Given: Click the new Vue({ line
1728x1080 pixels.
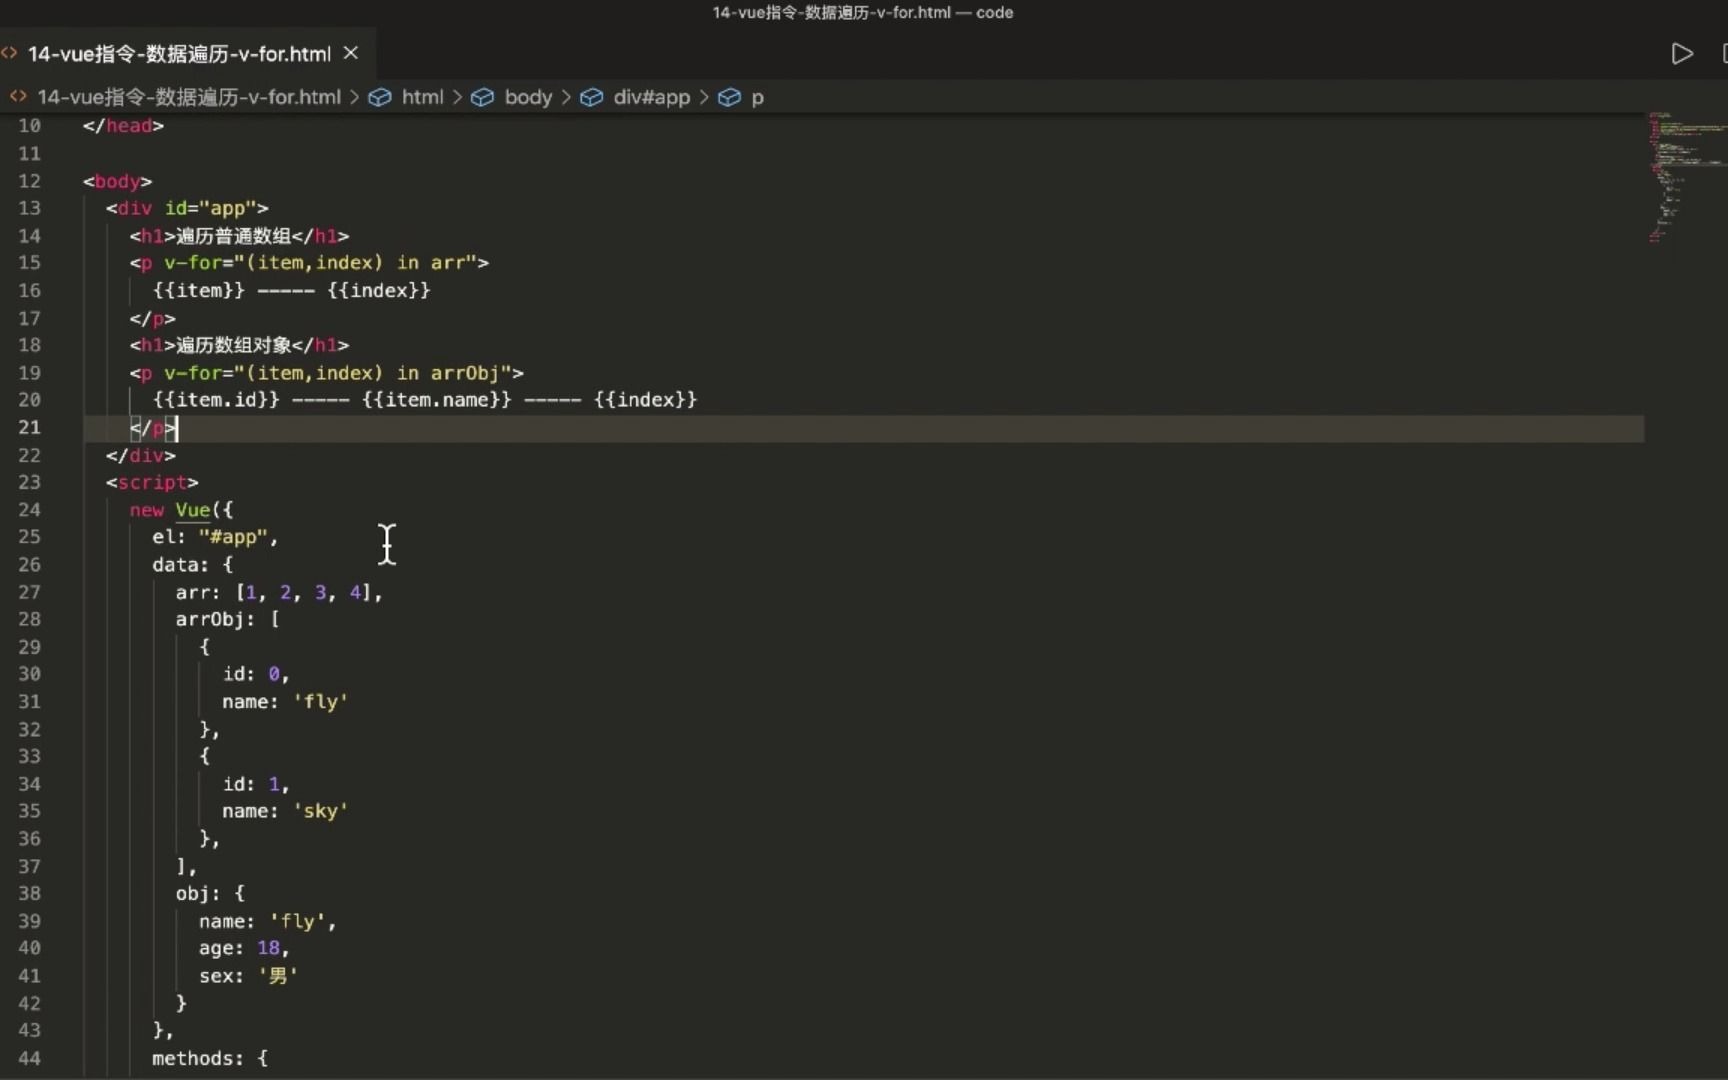Looking at the screenshot, I should pyautogui.click(x=181, y=510).
